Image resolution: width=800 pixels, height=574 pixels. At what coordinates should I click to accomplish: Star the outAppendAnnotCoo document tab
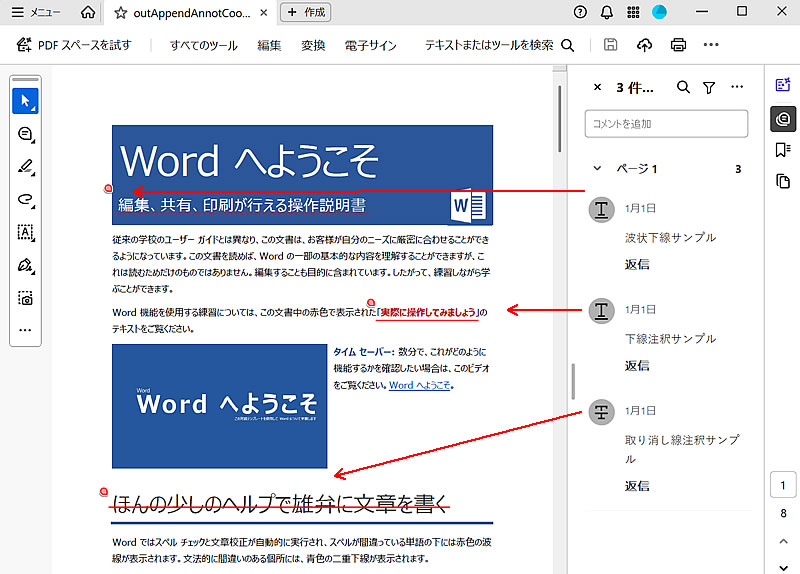[x=120, y=13]
